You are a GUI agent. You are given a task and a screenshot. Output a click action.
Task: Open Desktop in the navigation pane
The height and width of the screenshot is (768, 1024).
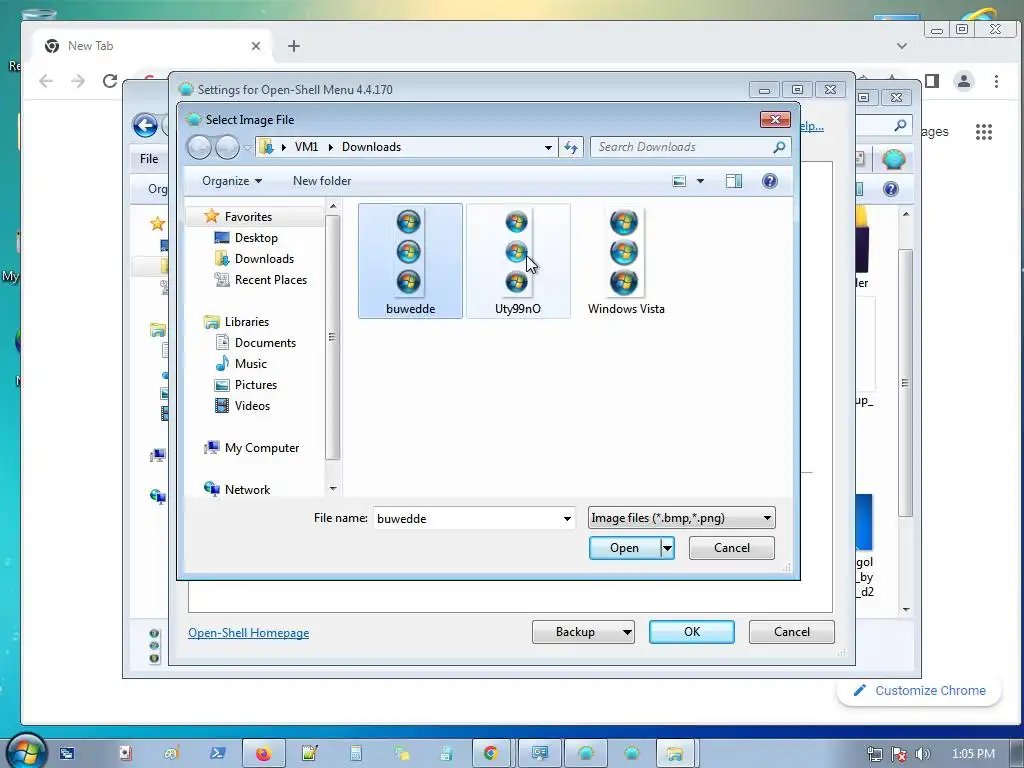255,238
